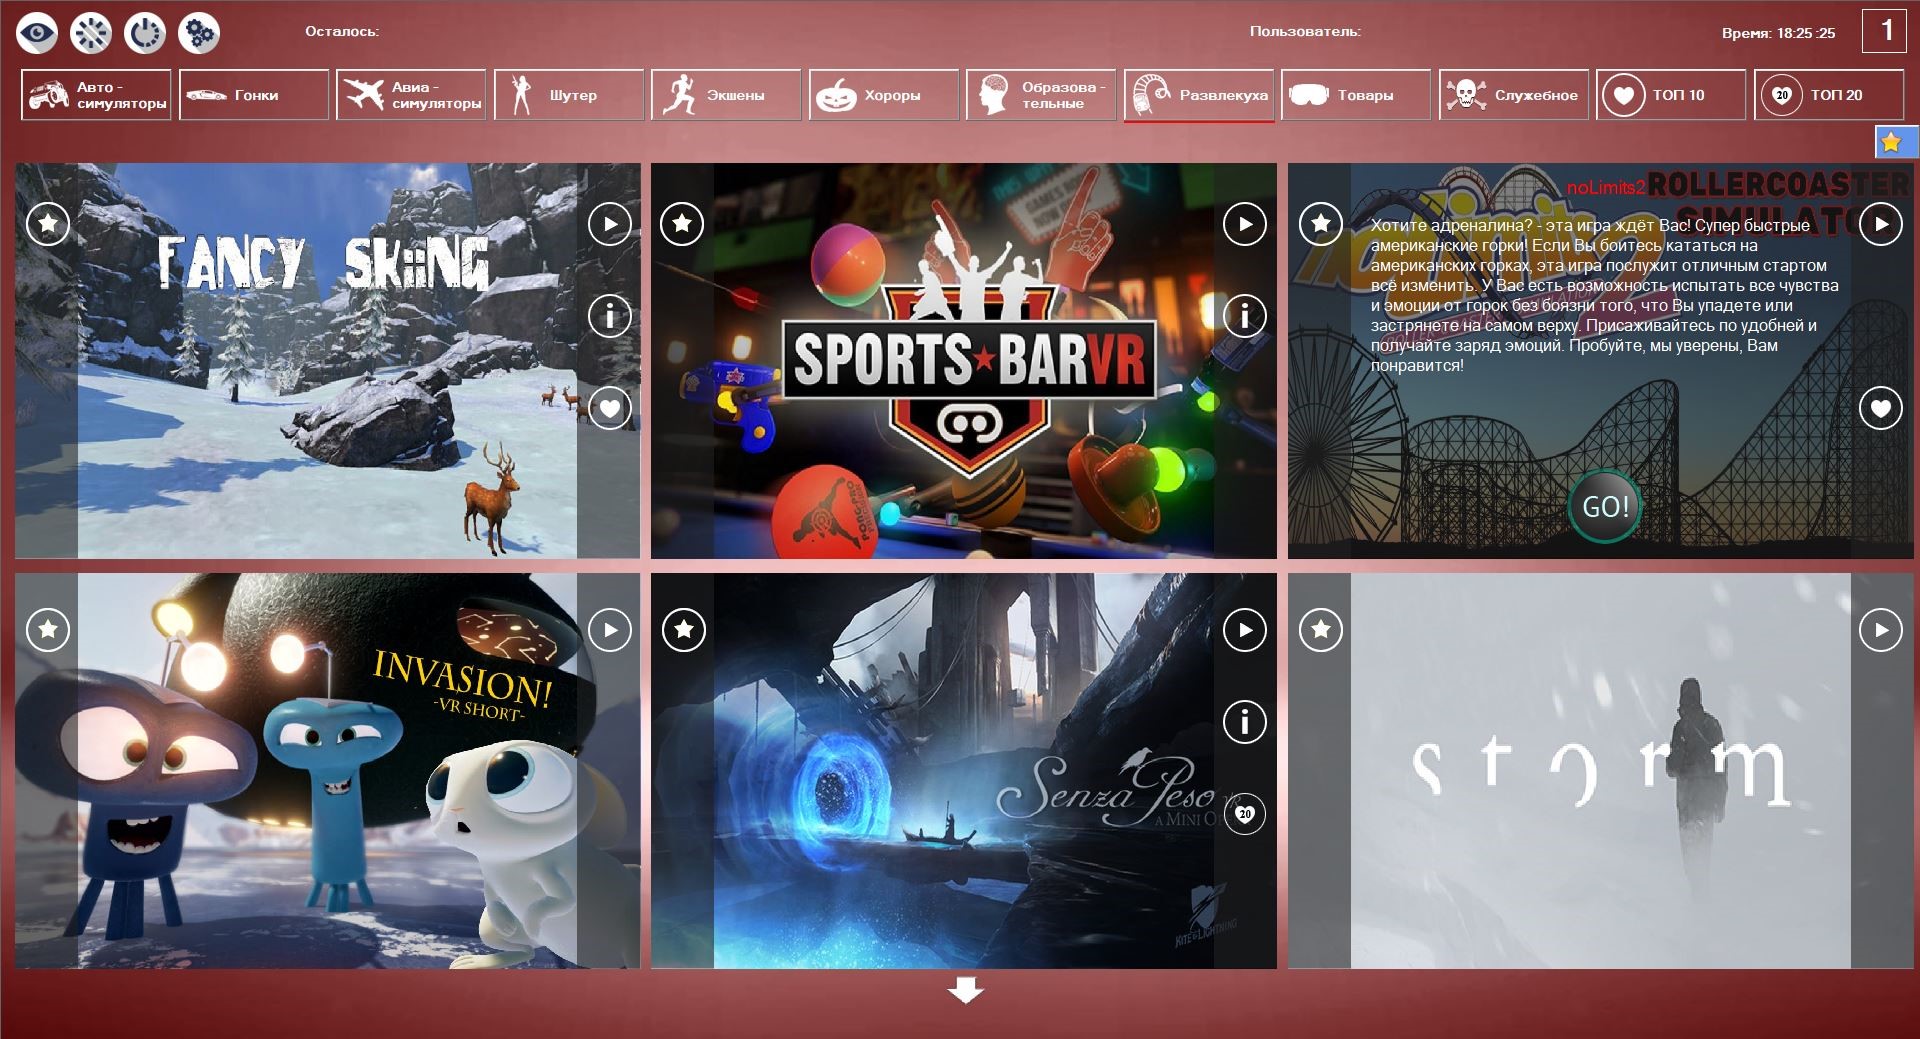This screenshot has height=1039, width=1920.
Task: Click the Пользователь label
Action: coord(1305,32)
